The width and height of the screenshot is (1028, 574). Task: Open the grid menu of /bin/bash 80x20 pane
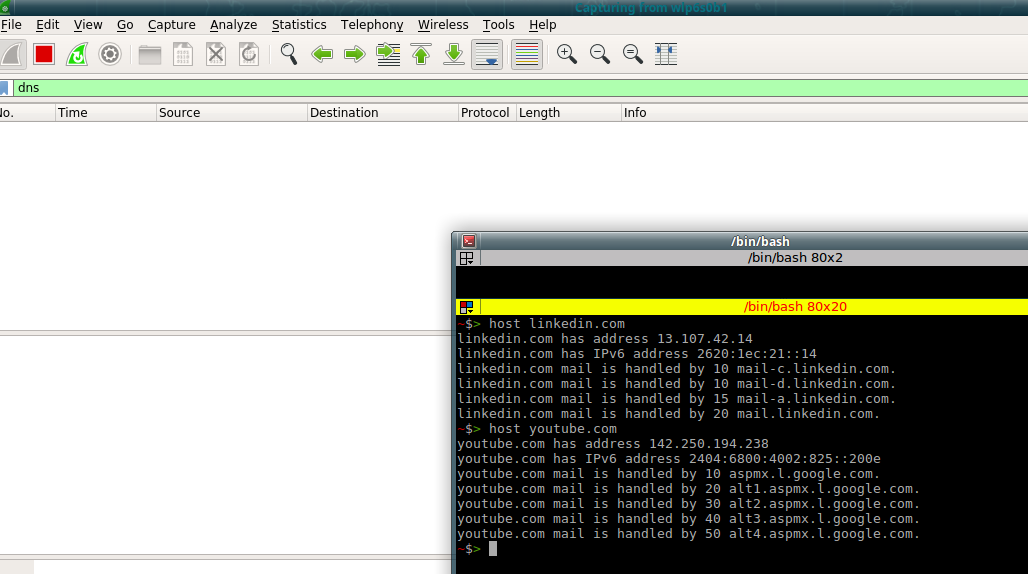[x=467, y=307]
